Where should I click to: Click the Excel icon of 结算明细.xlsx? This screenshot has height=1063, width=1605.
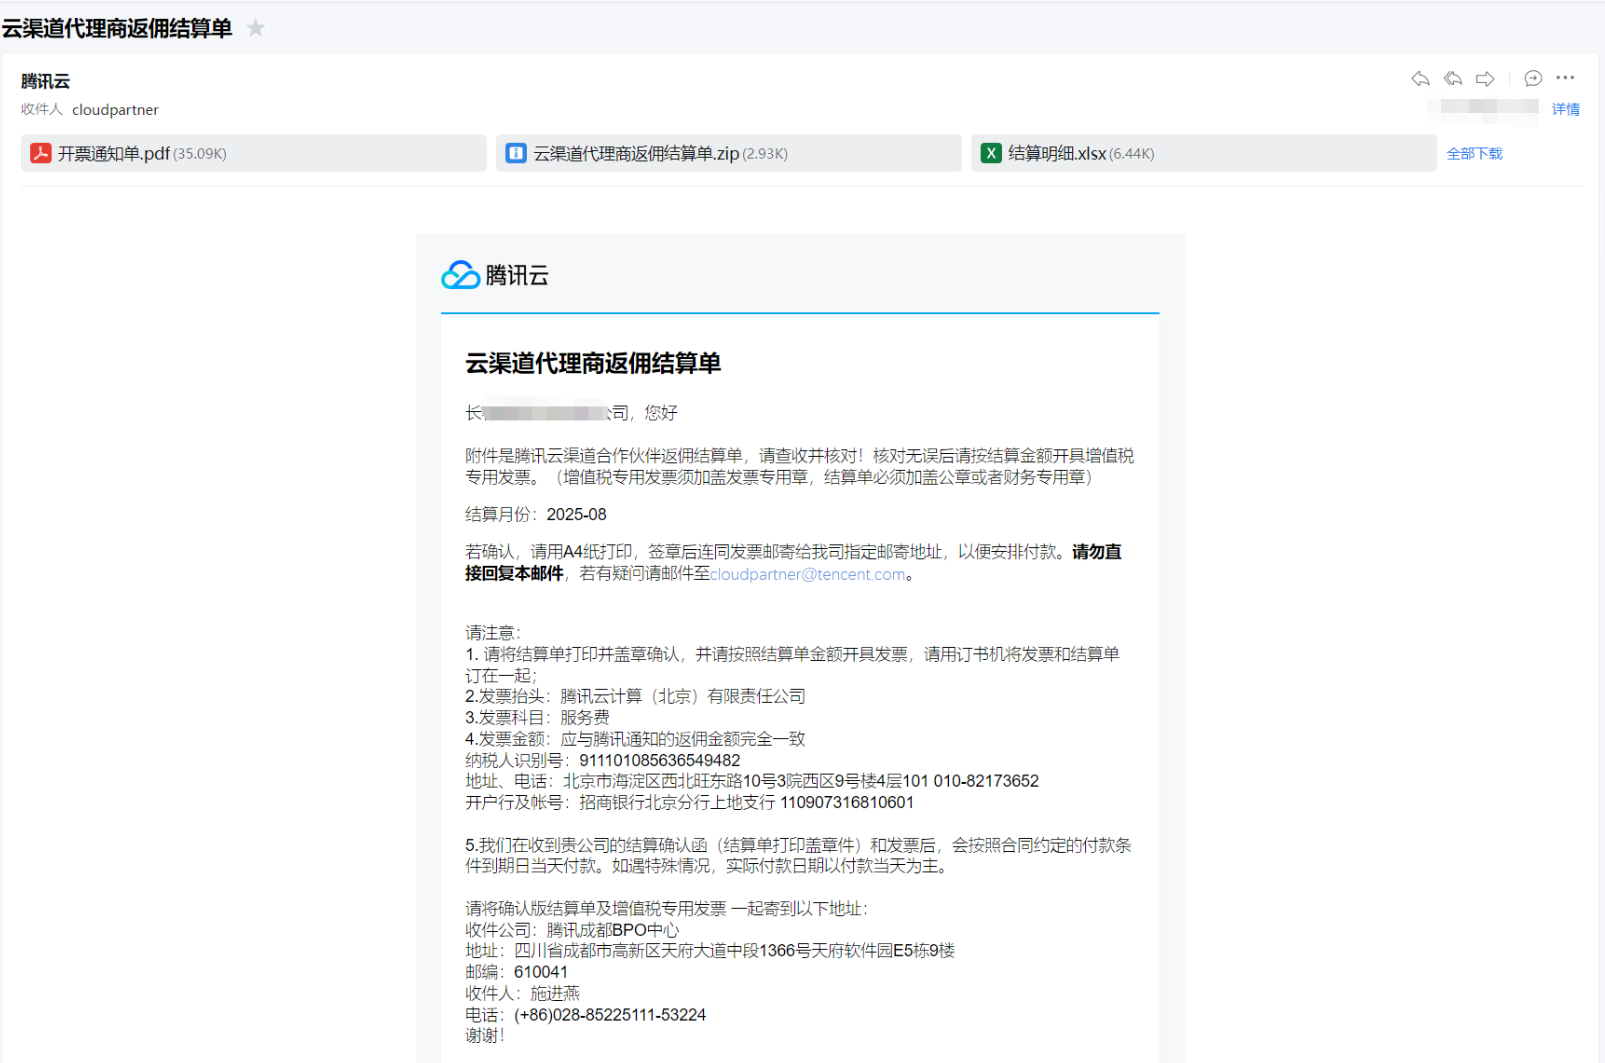(x=991, y=153)
